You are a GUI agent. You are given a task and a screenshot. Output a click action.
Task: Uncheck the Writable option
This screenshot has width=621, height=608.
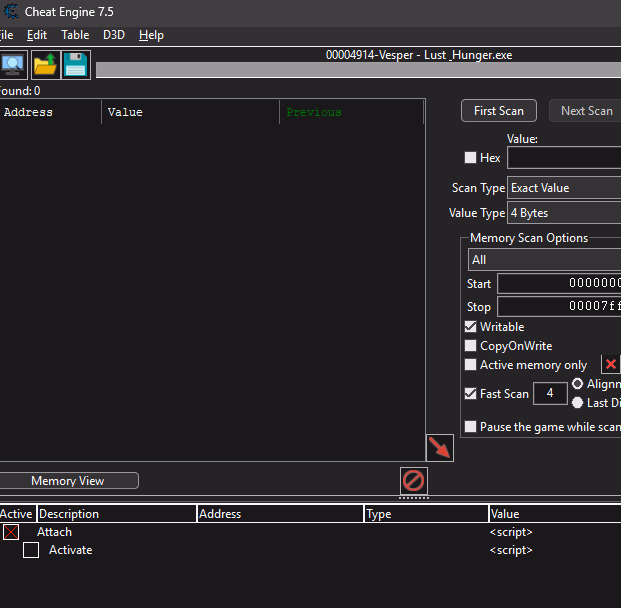[x=471, y=327]
